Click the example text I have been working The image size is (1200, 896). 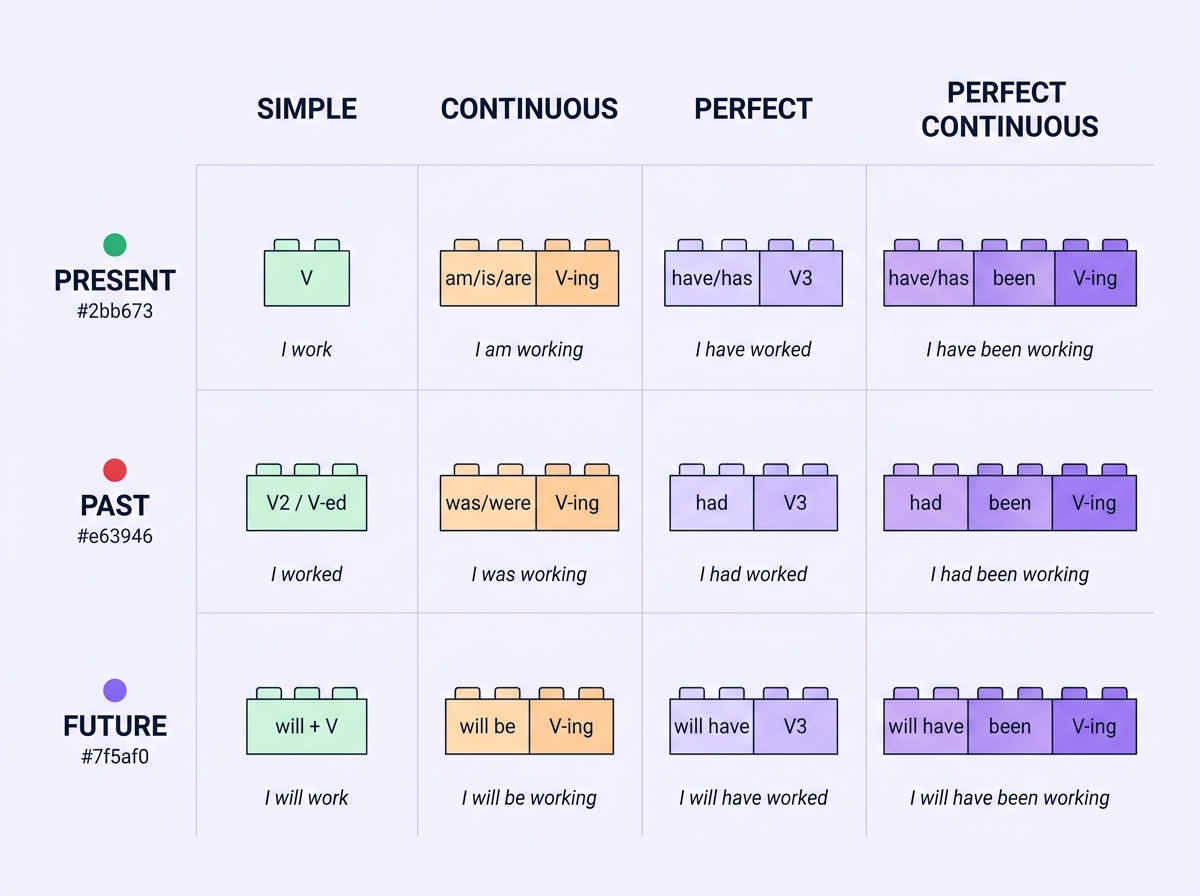(x=1009, y=349)
